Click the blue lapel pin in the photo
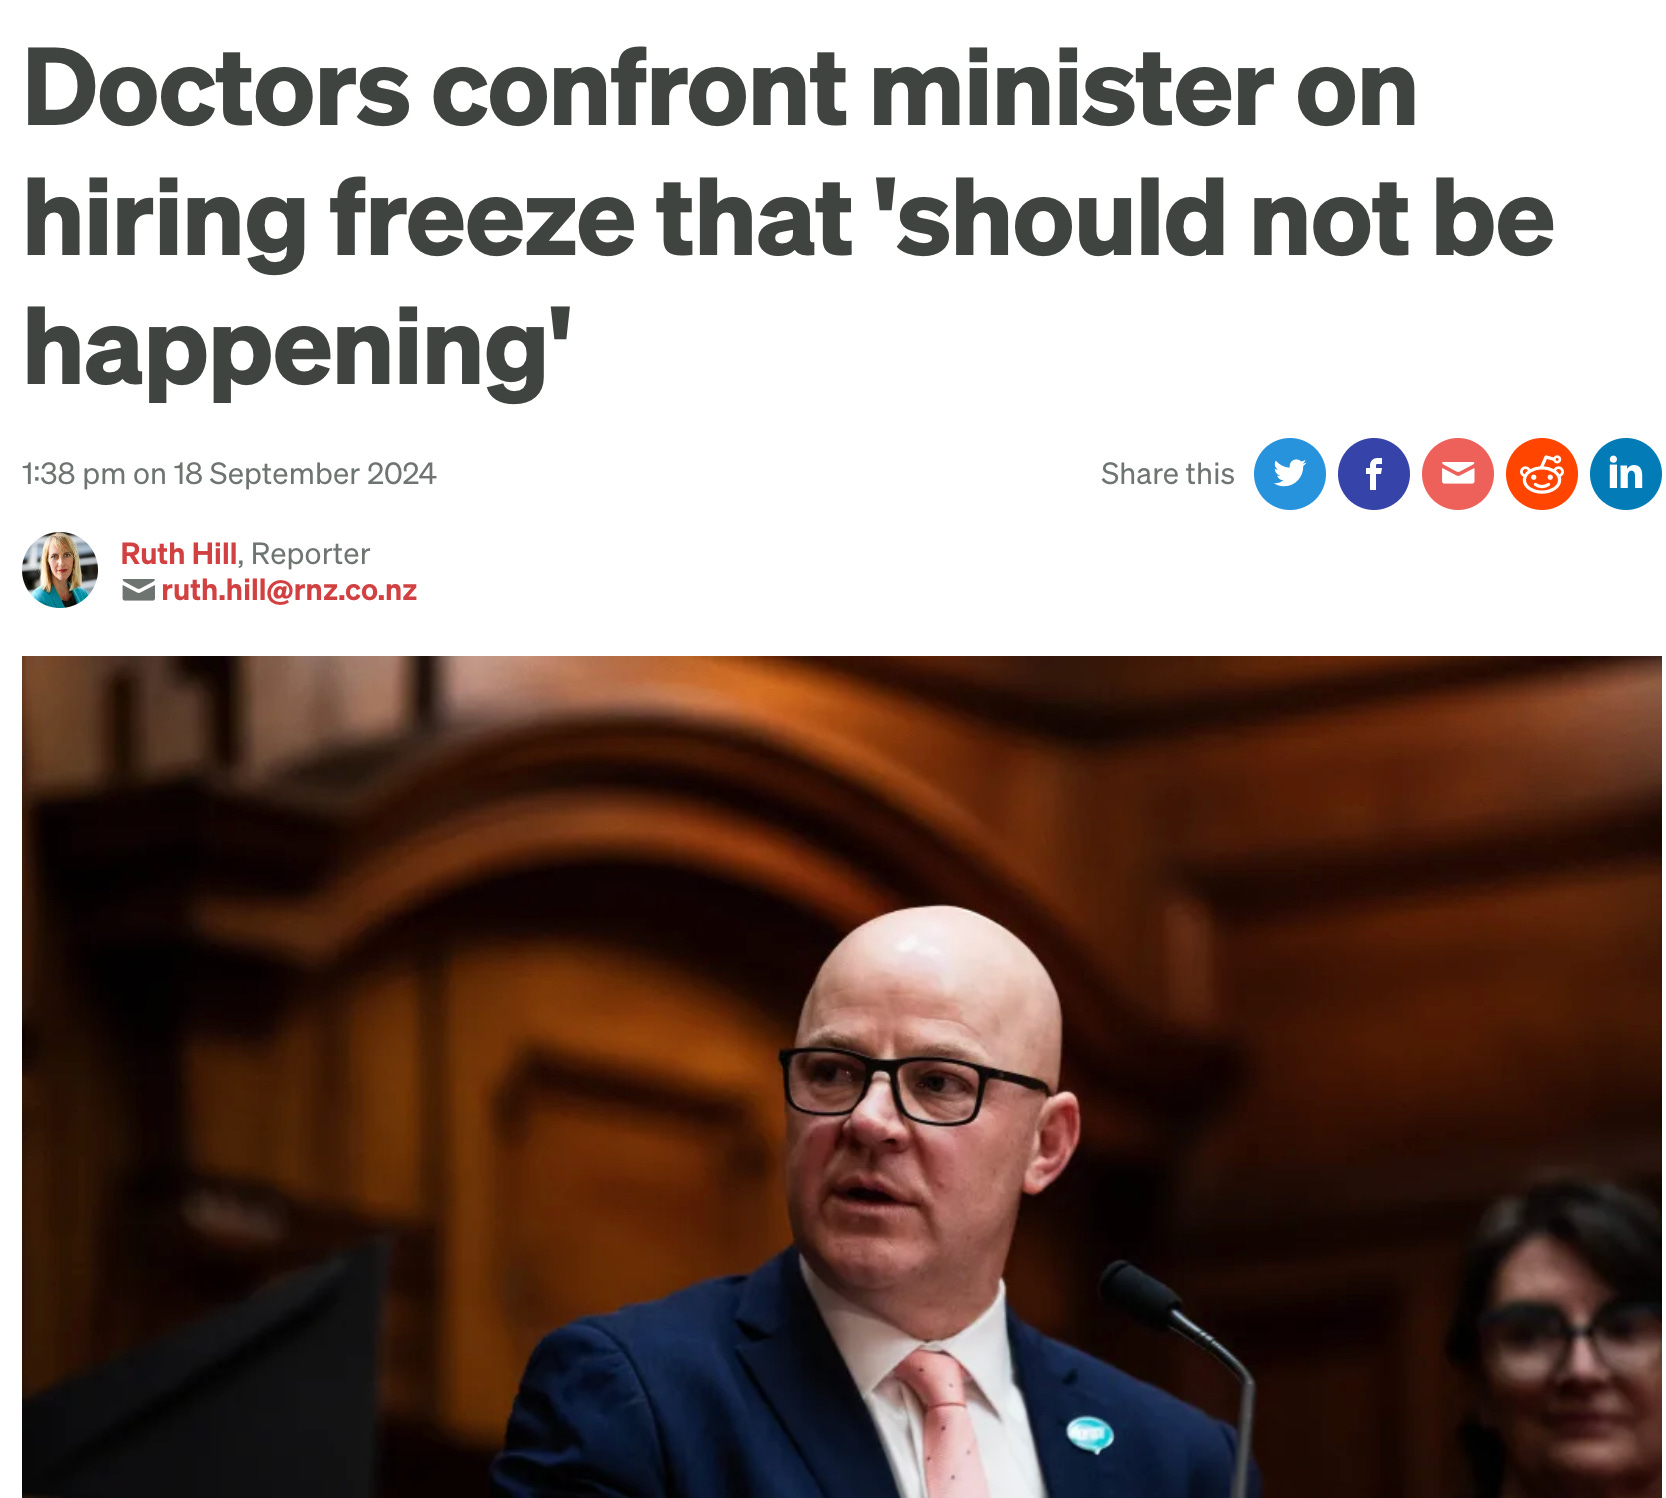1666x1498 pixels. click(1090, 1434)
